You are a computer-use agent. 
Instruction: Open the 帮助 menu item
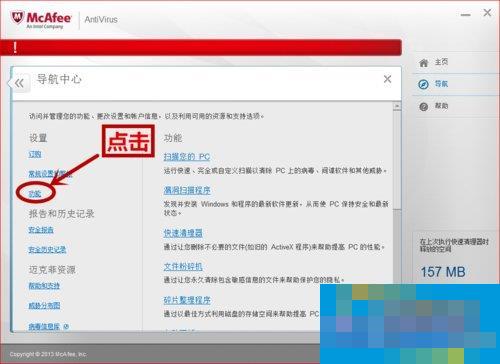coord(441,106)
